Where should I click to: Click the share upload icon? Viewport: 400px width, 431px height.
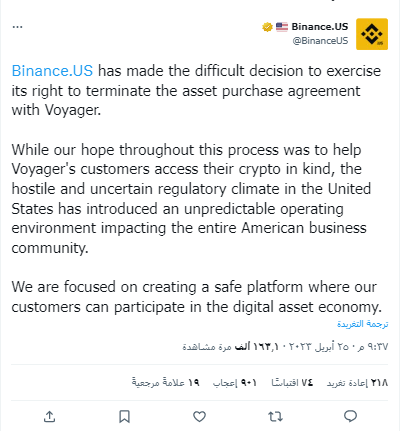point(49,416)
